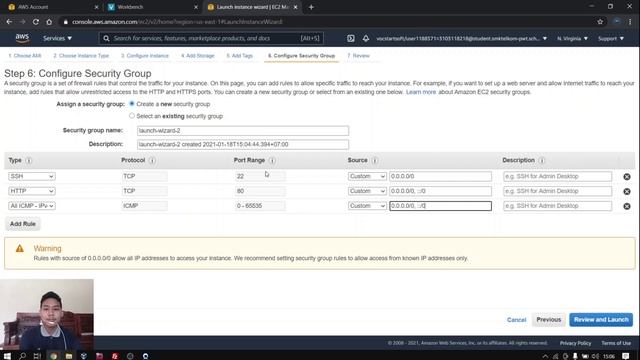
Task: Open Source Custom dropdown for HTTP rule
Action: [367, 191]
